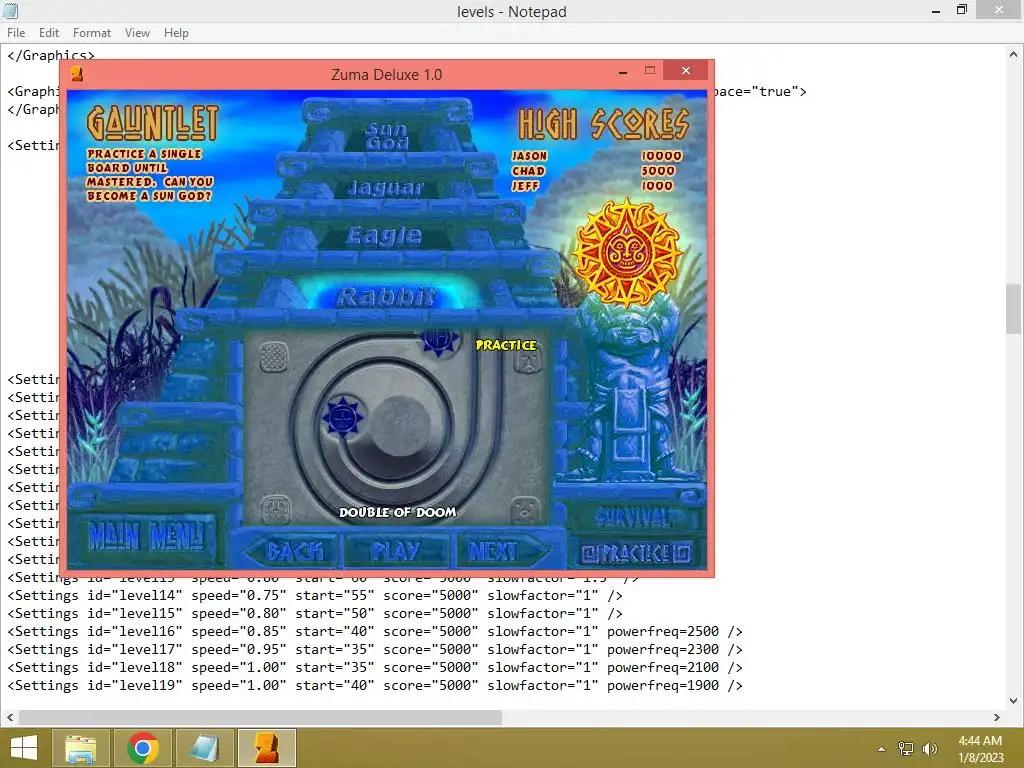Maximize the Zuma Deluxe window
1024x768 pixels.
pos(650,71)
